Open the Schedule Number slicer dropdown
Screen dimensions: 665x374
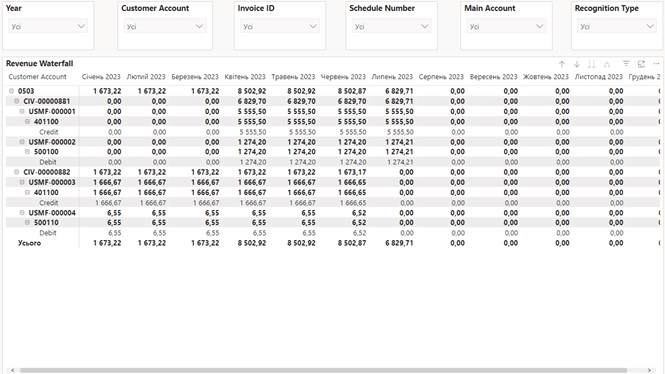tap(391, 26)
